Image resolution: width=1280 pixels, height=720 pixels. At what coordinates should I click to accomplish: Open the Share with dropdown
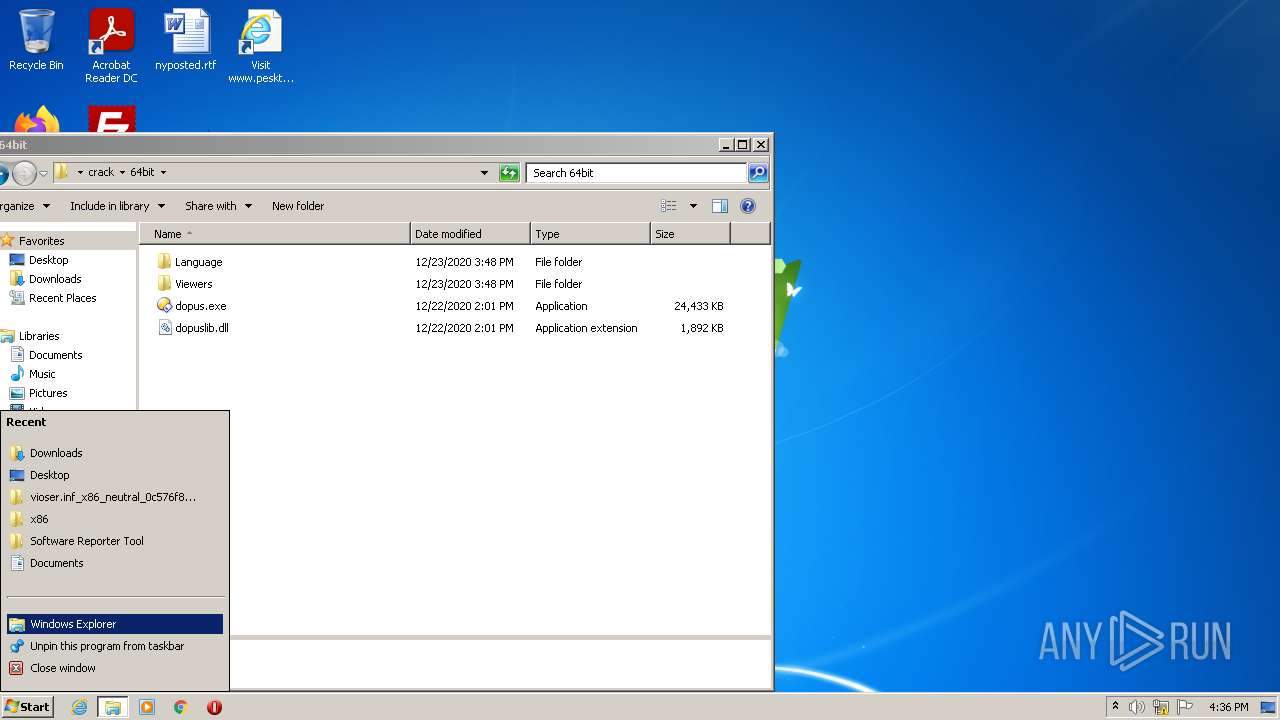[218, 206]
